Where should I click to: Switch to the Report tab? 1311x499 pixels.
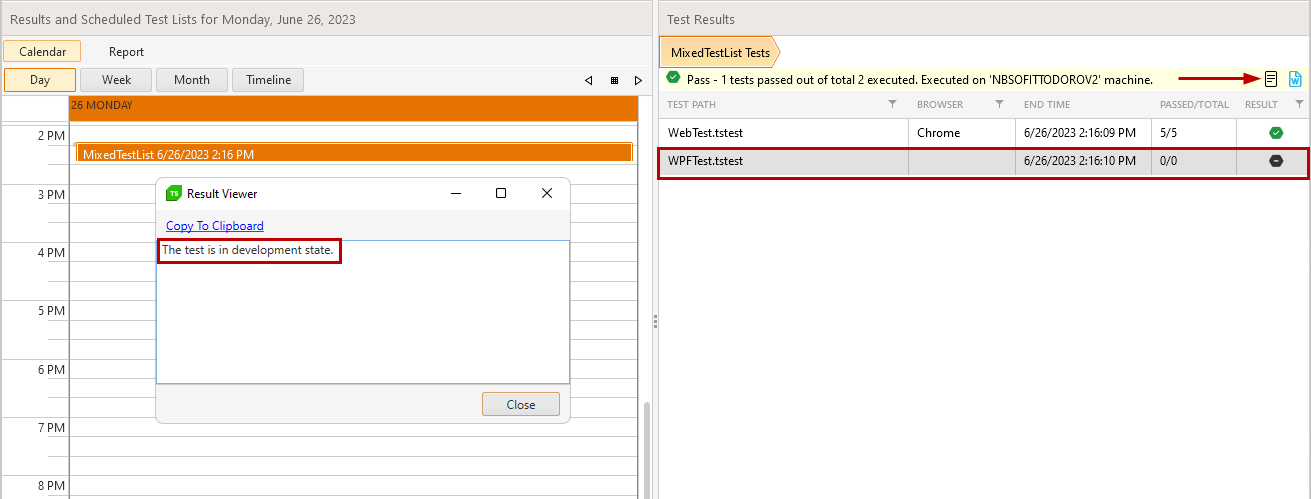tap(126, 51)
